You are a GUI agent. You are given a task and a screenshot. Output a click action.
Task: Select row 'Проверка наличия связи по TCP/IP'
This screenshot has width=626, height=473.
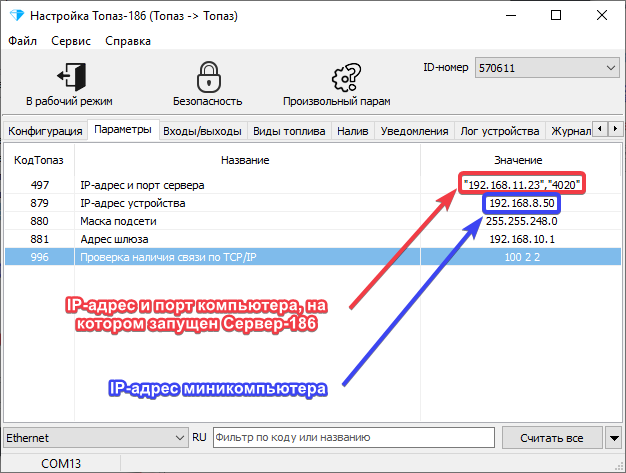click(x=313, y=257)
